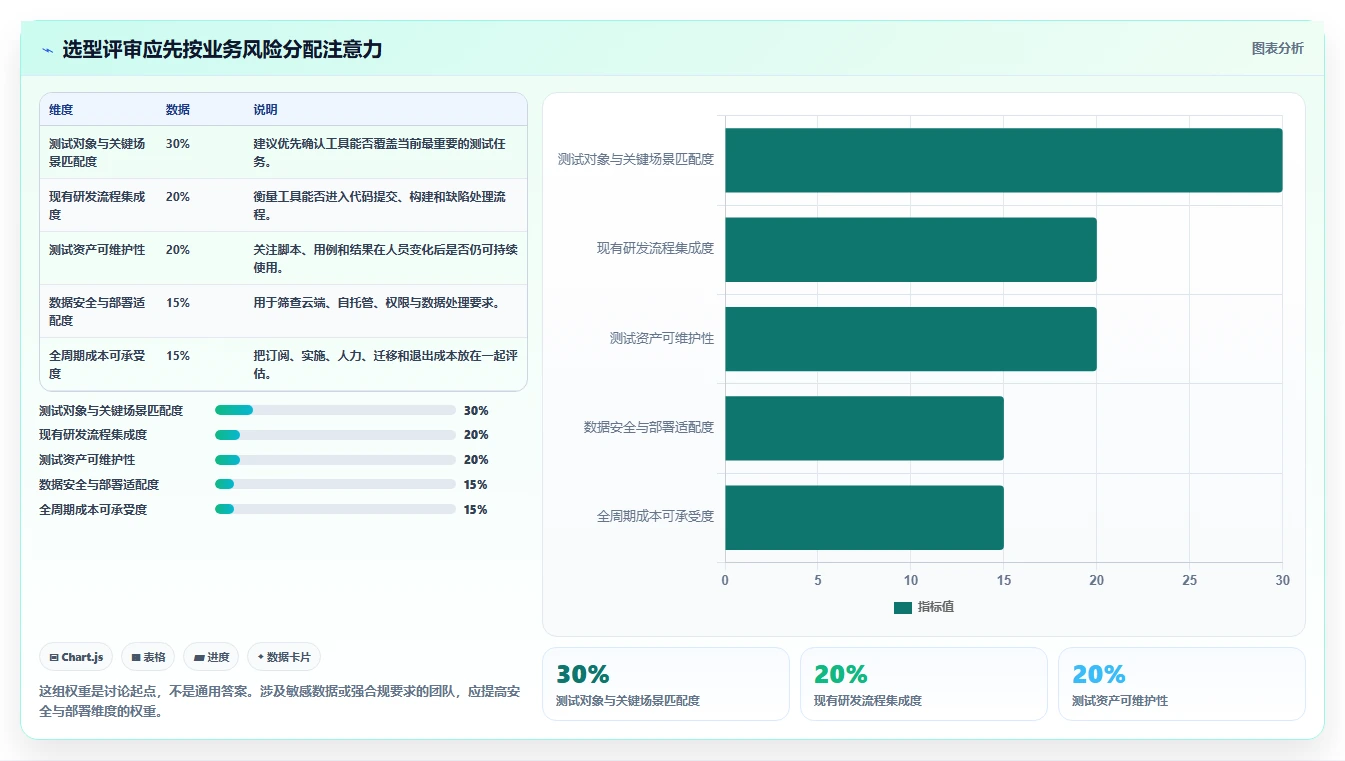Click table cell 测试对象与关键场景匹配度
The width and height of the screenshot is (1345, 761).
pos(97,153)
